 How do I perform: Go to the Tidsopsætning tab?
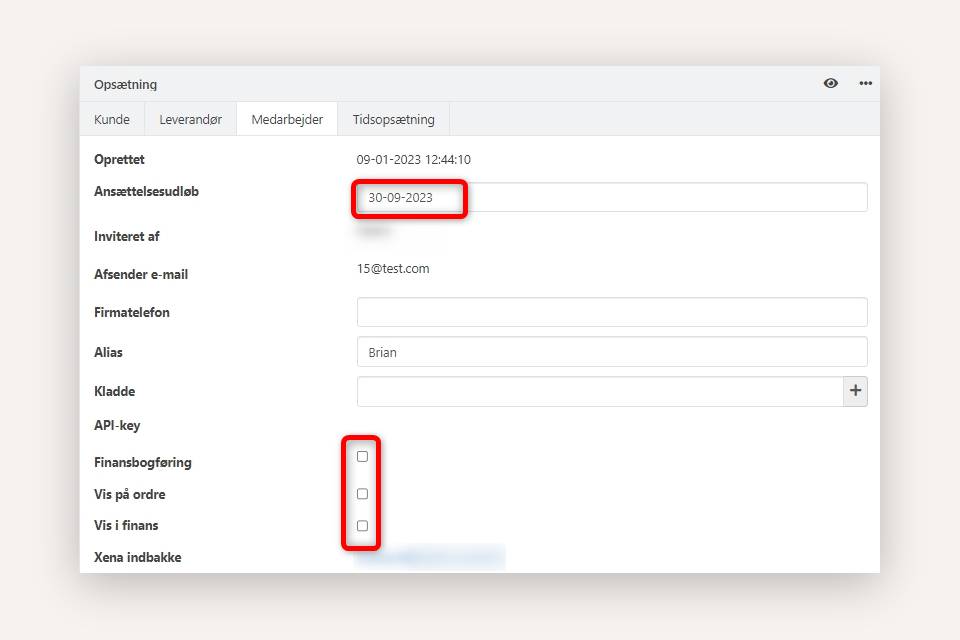[393, 119]
